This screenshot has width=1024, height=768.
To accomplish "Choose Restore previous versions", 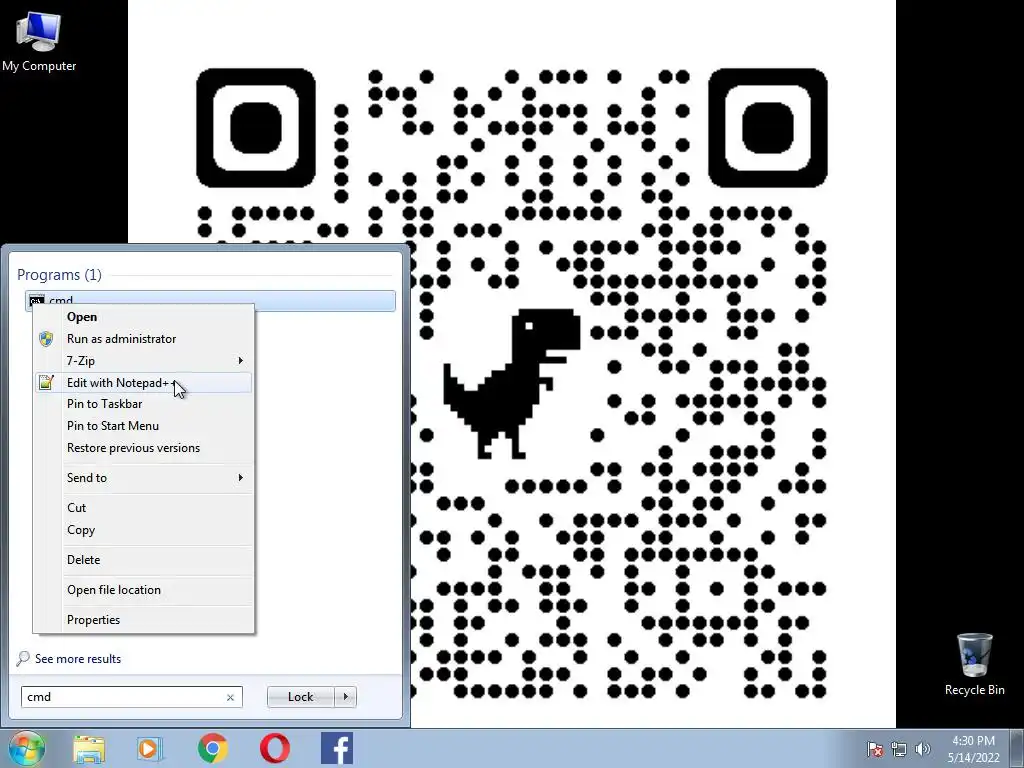I will click(x=143, y=448).
